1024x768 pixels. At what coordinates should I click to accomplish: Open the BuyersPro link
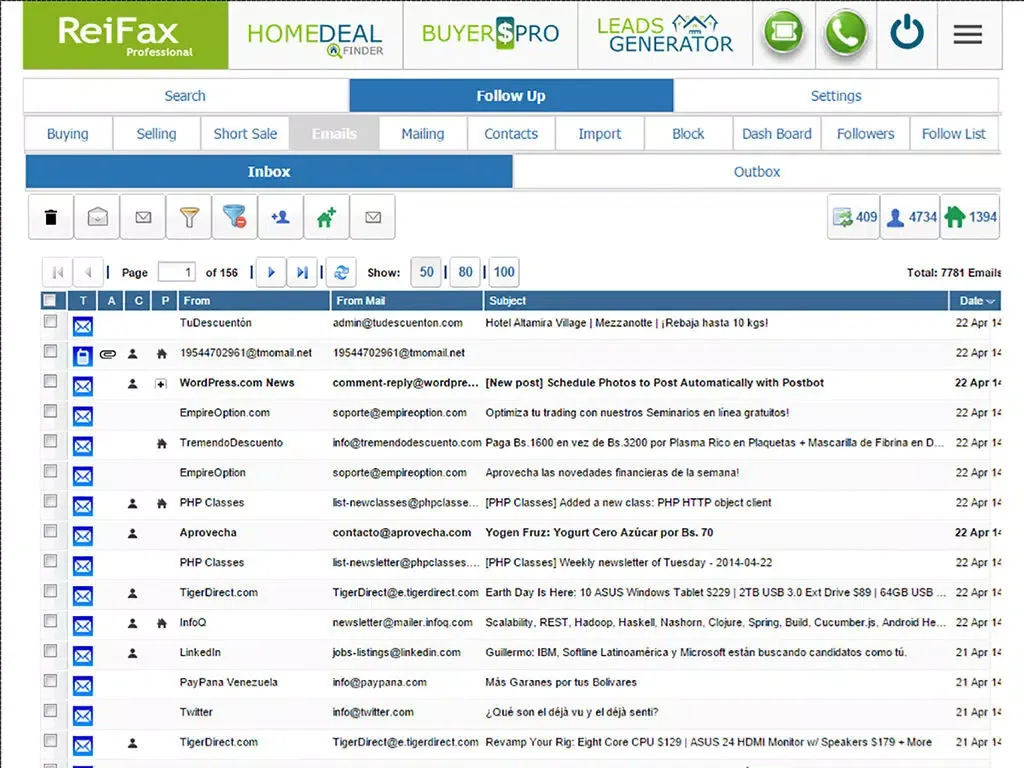pos(490,34)
